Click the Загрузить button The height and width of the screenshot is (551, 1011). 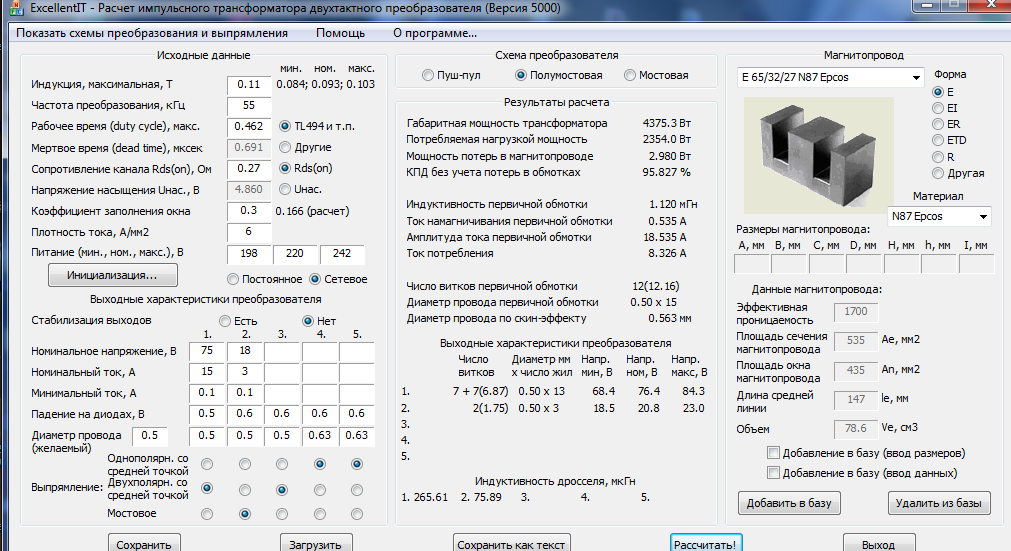pyautogui.click(x=316, y=543)
